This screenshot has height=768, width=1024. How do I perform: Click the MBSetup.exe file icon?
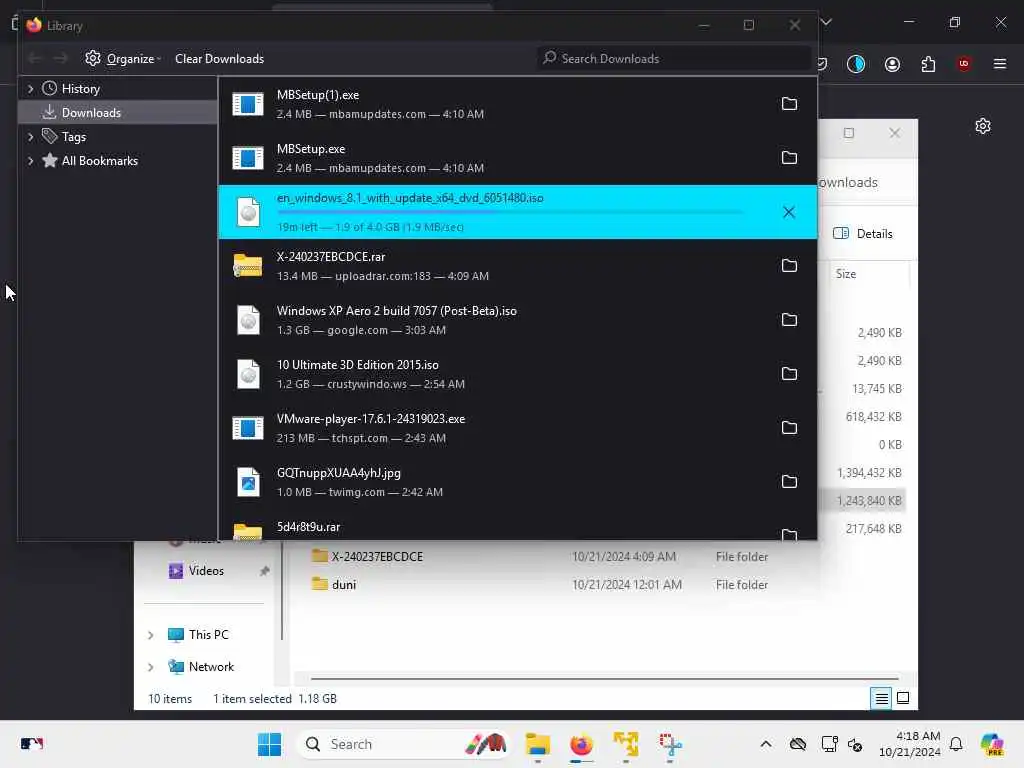(248, 158)
